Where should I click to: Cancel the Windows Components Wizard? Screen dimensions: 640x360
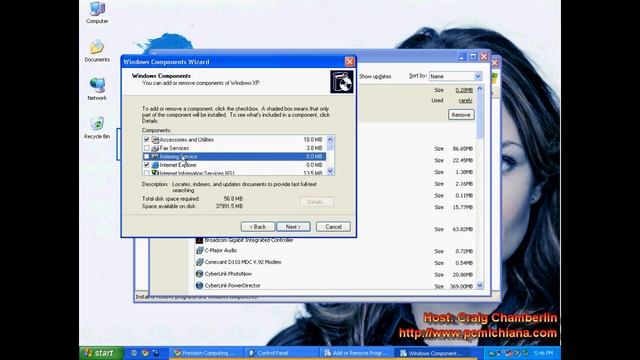[x=333, y=227]
